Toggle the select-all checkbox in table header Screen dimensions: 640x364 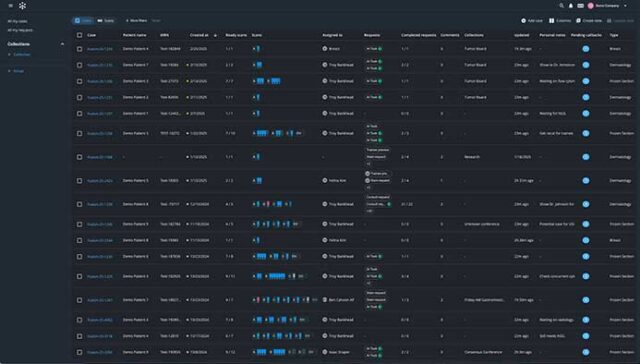80,35
